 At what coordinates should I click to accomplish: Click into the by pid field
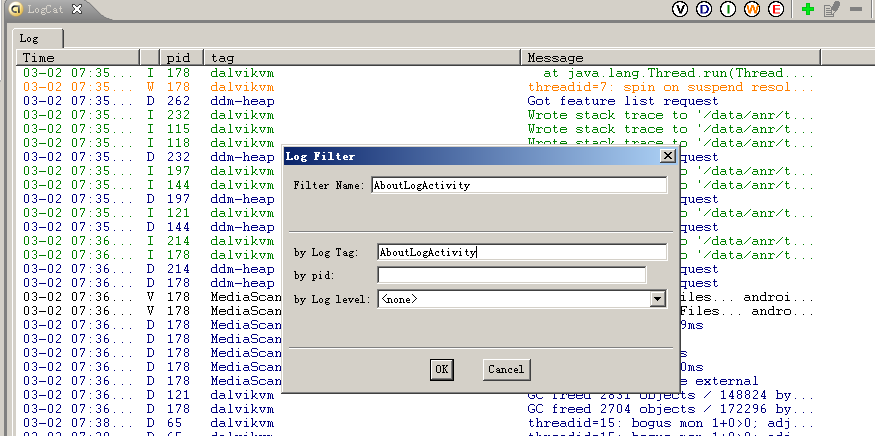[511, 275]
